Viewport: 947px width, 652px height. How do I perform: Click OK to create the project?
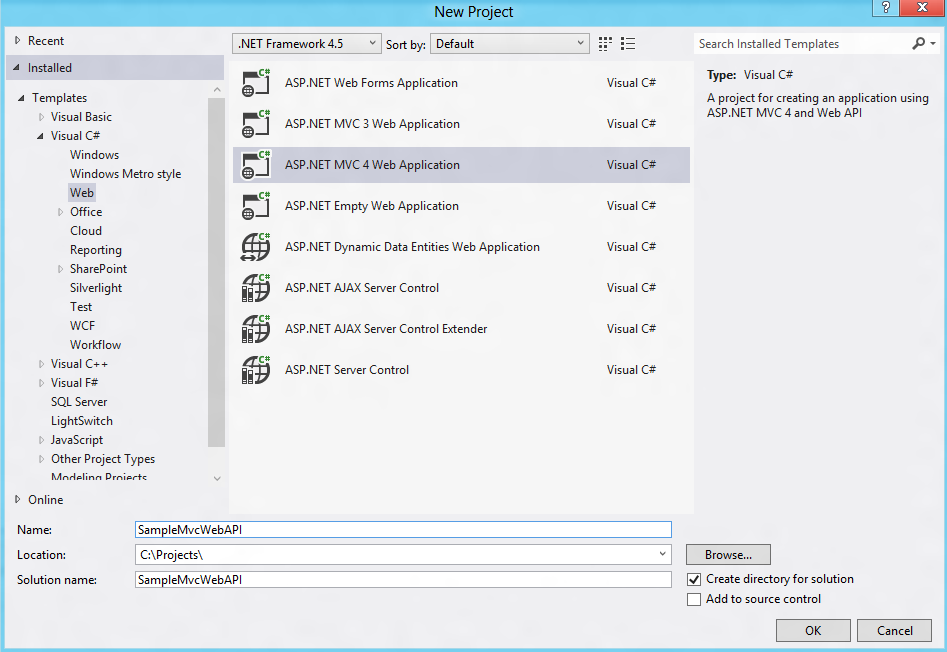pos(813,630)
